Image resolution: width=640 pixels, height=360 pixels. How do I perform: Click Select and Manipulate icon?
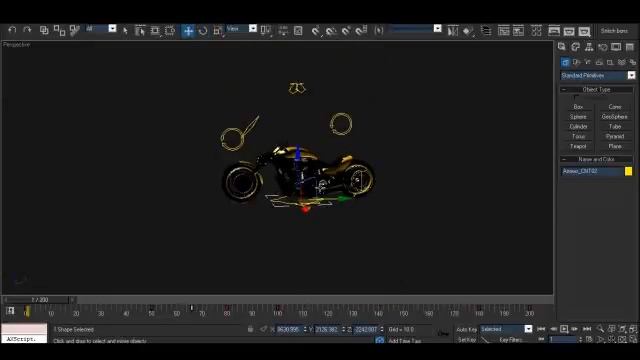point(283,30)
